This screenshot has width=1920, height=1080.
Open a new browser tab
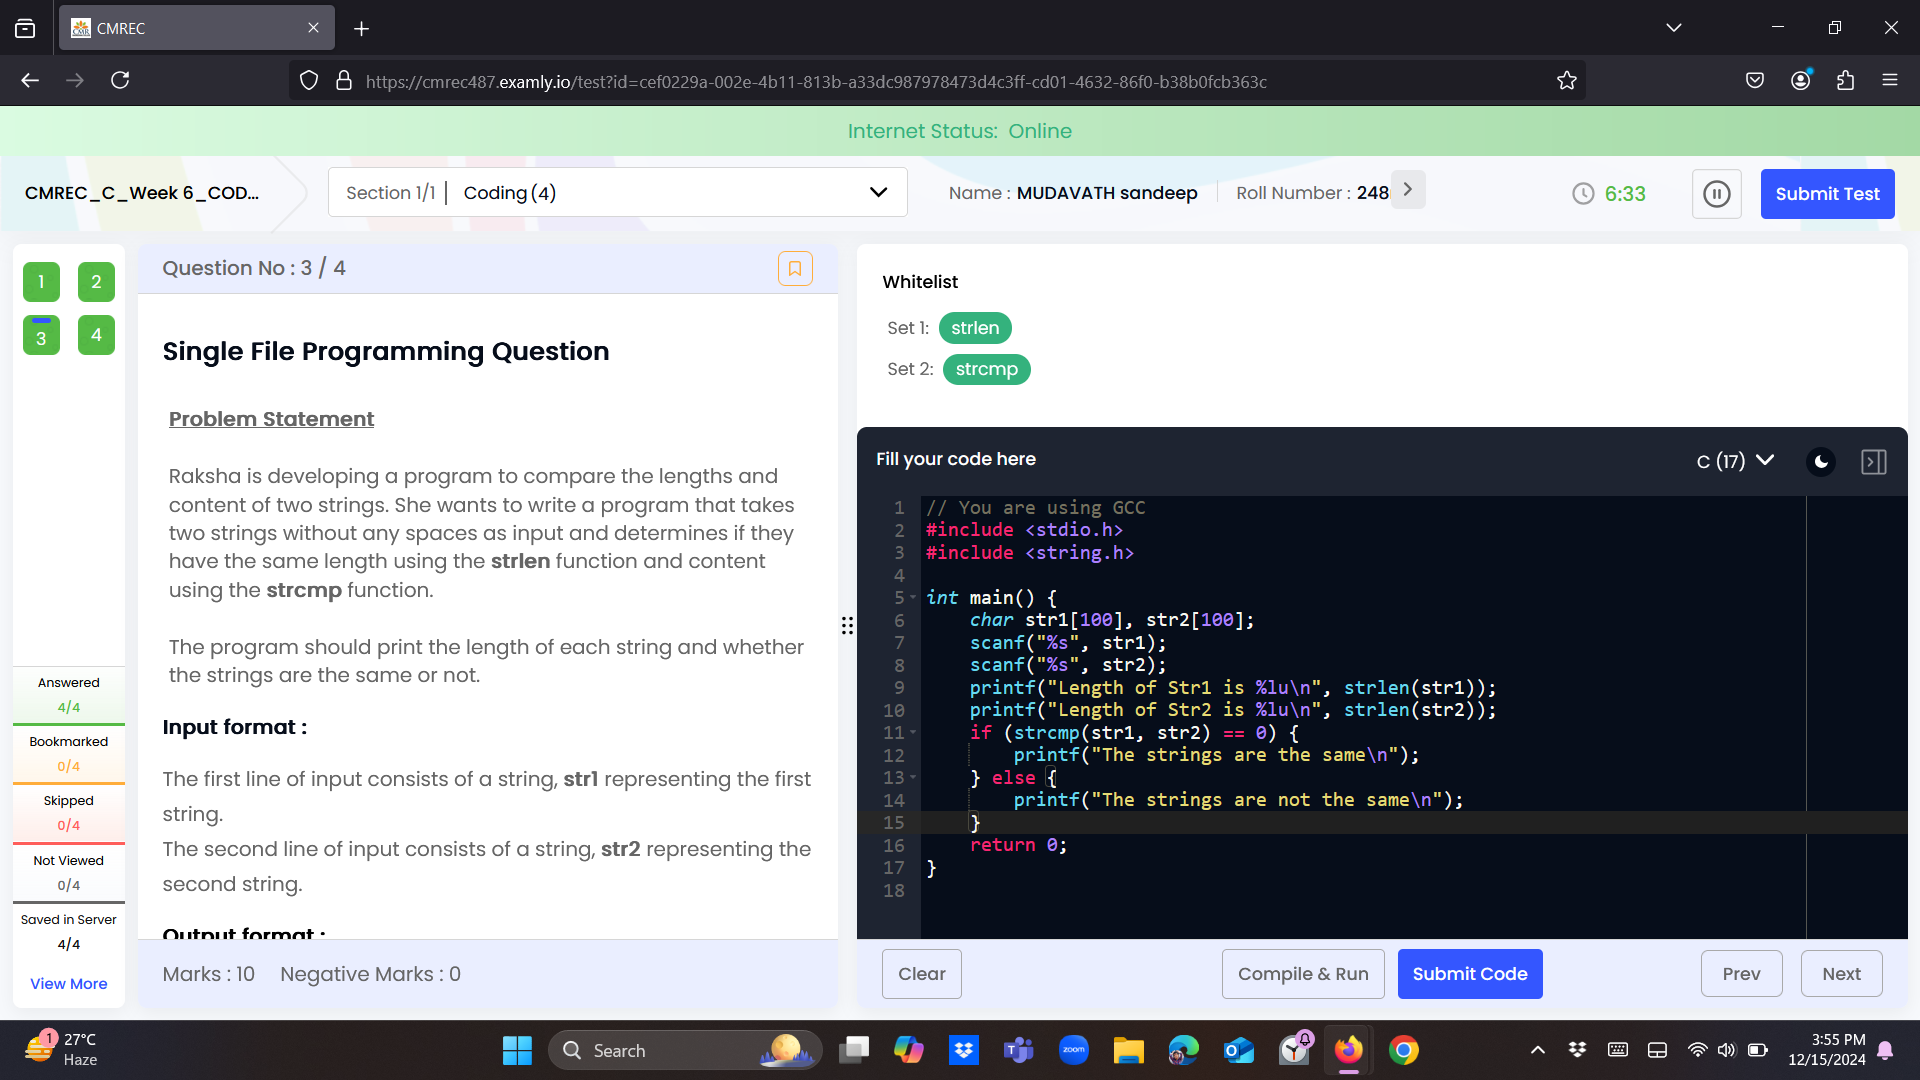362,28
